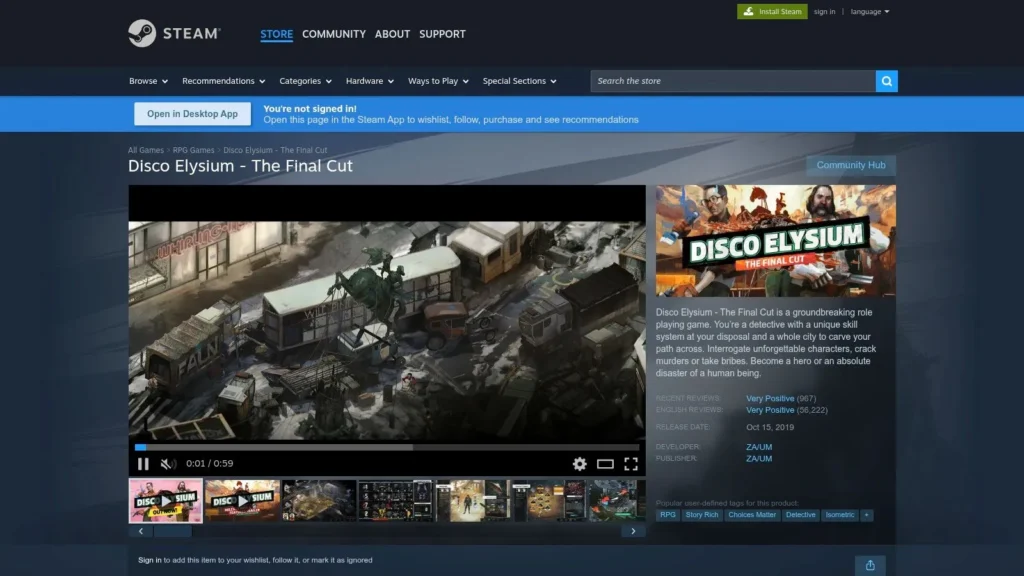Click the RPG tag

pyautogui.click(x=667, y=515)
